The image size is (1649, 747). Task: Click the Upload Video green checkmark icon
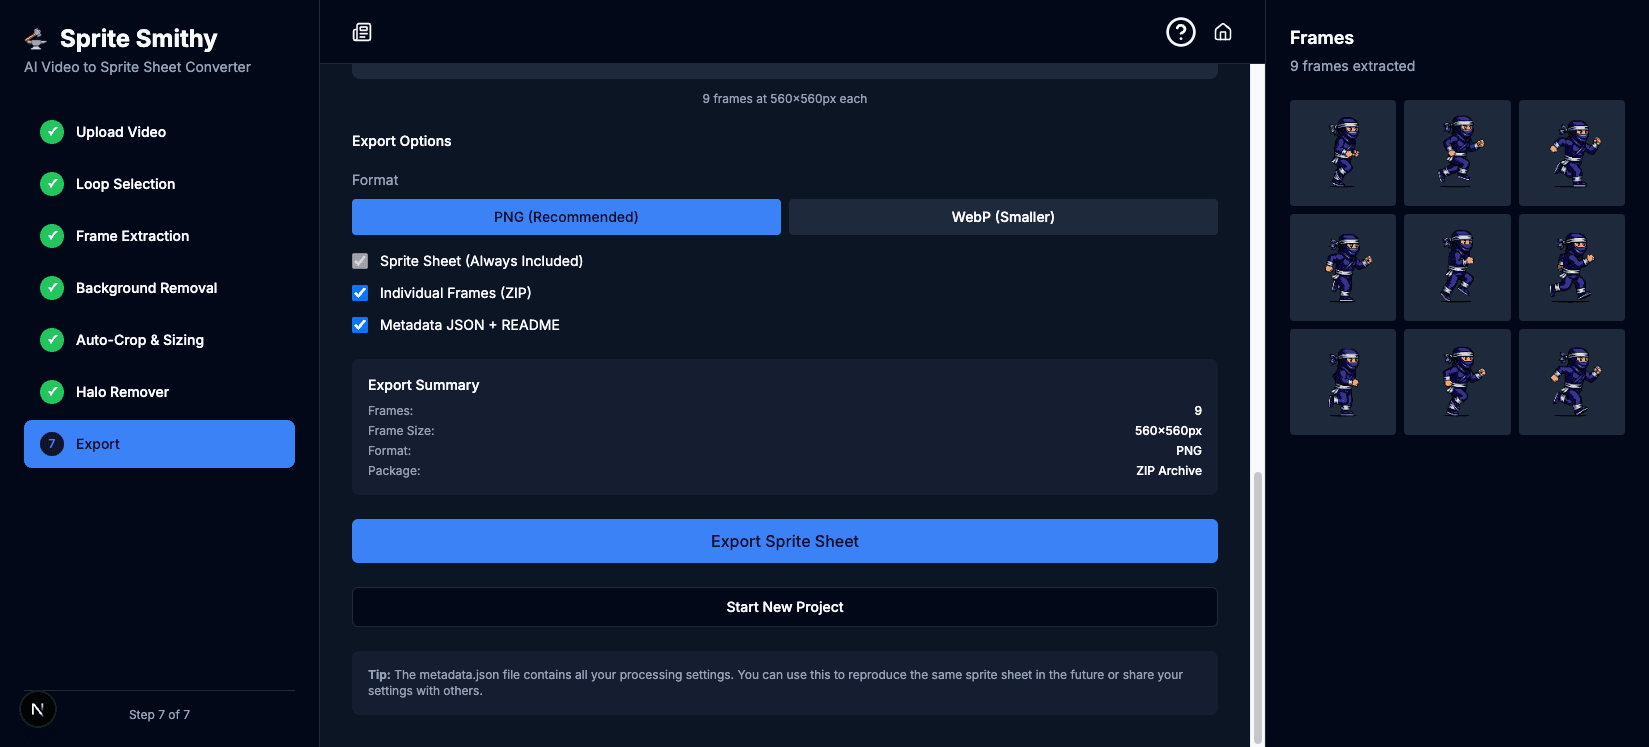coord(52,132)
